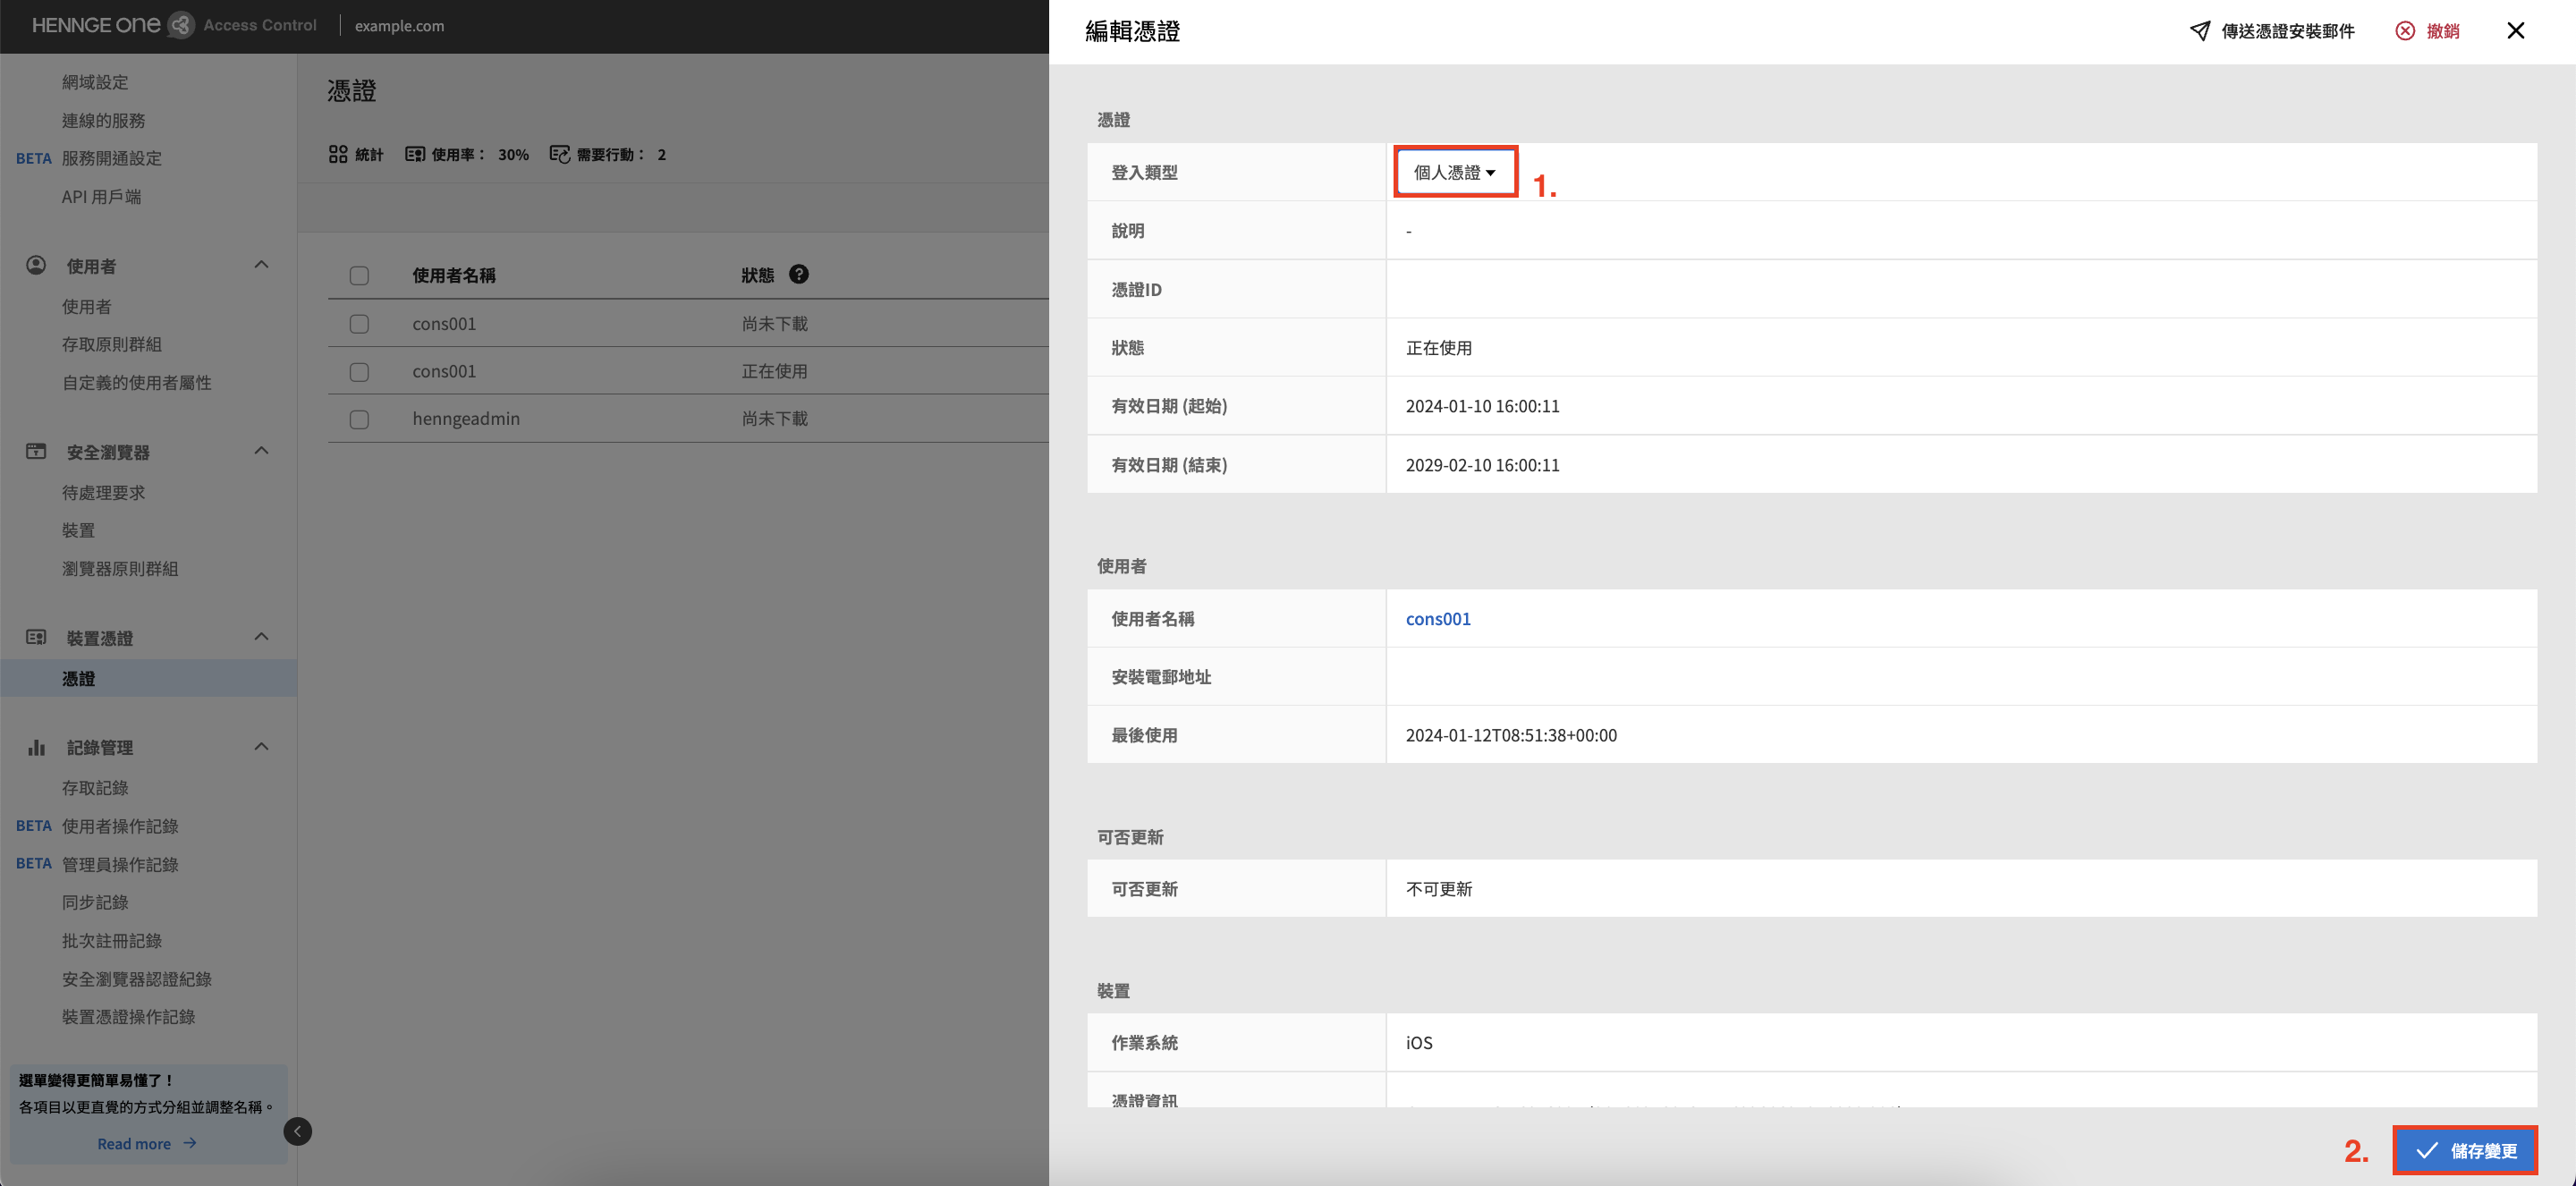This screenshot has height=1186, width=2576.
Task: Click the 正在使用 status value in panel
Action: (x=1439, y=348)
